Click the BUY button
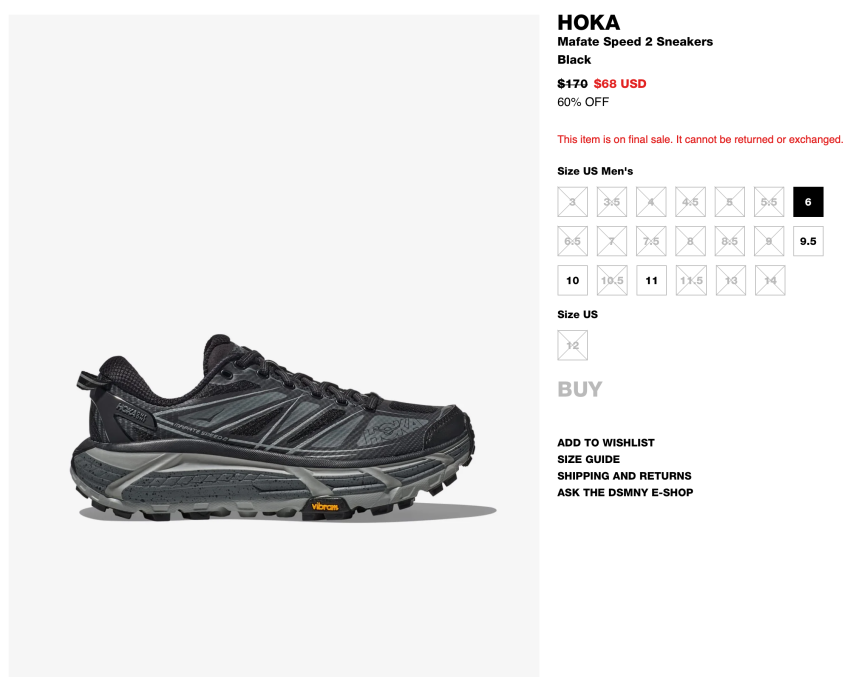 click(579, 389)
